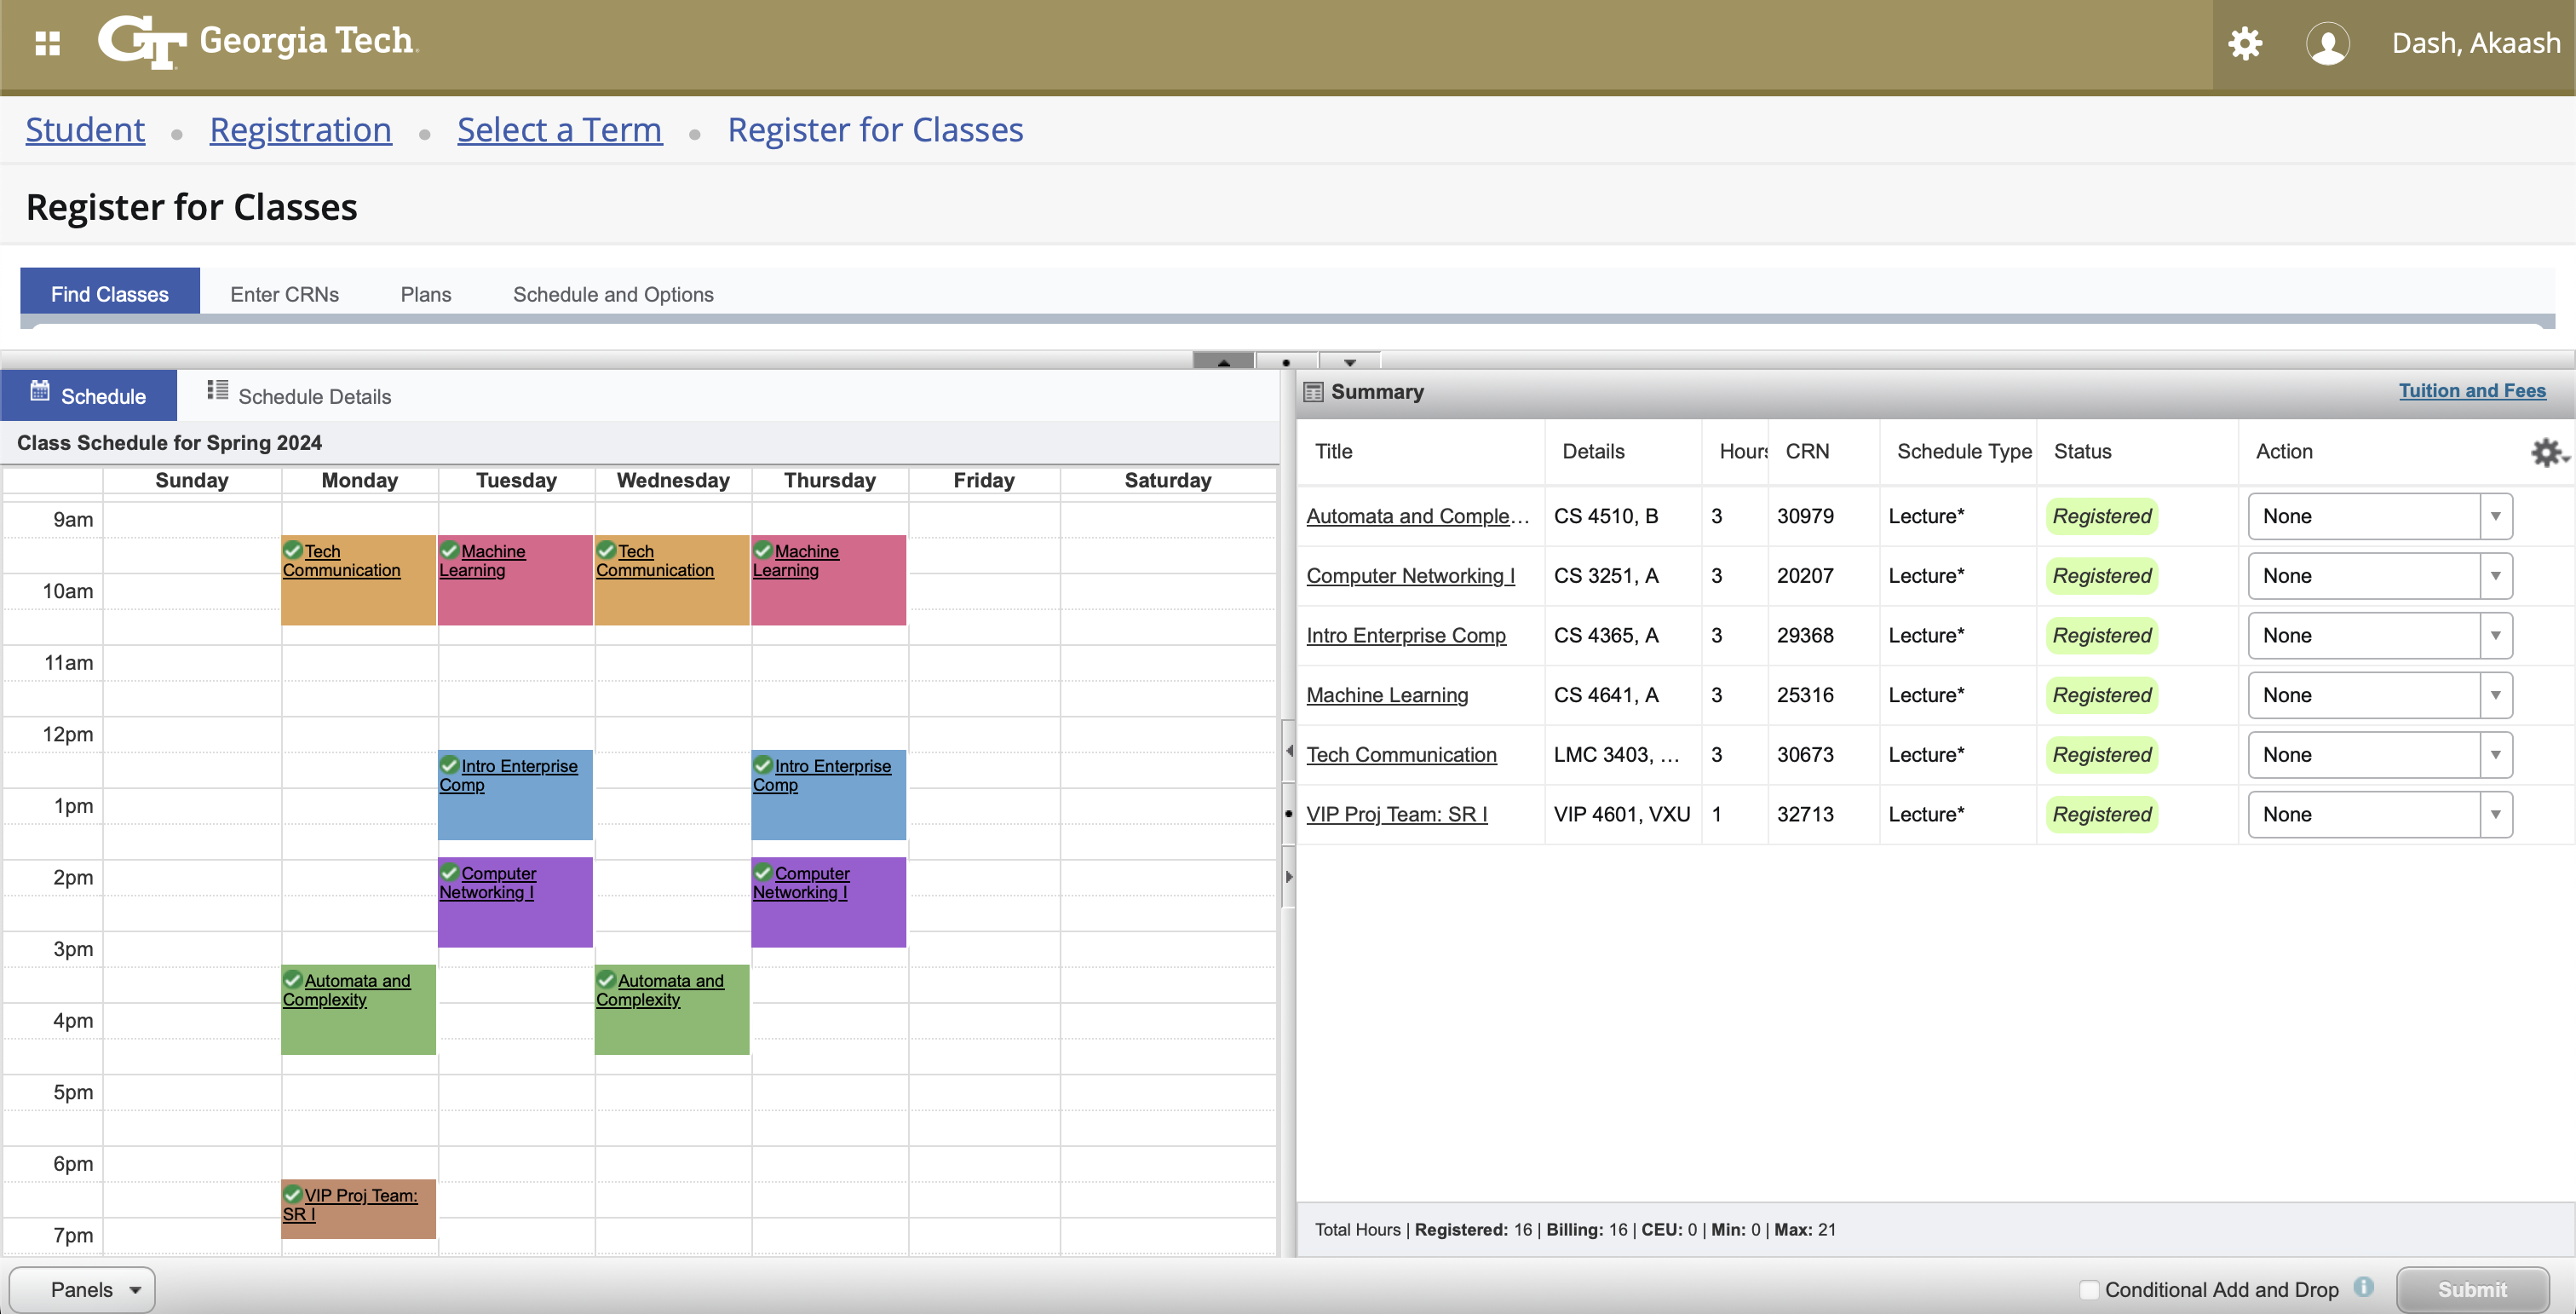Switch to the Enter CRNs tab
Screen dimensions: 2576x1314
[x=284, y=294]
